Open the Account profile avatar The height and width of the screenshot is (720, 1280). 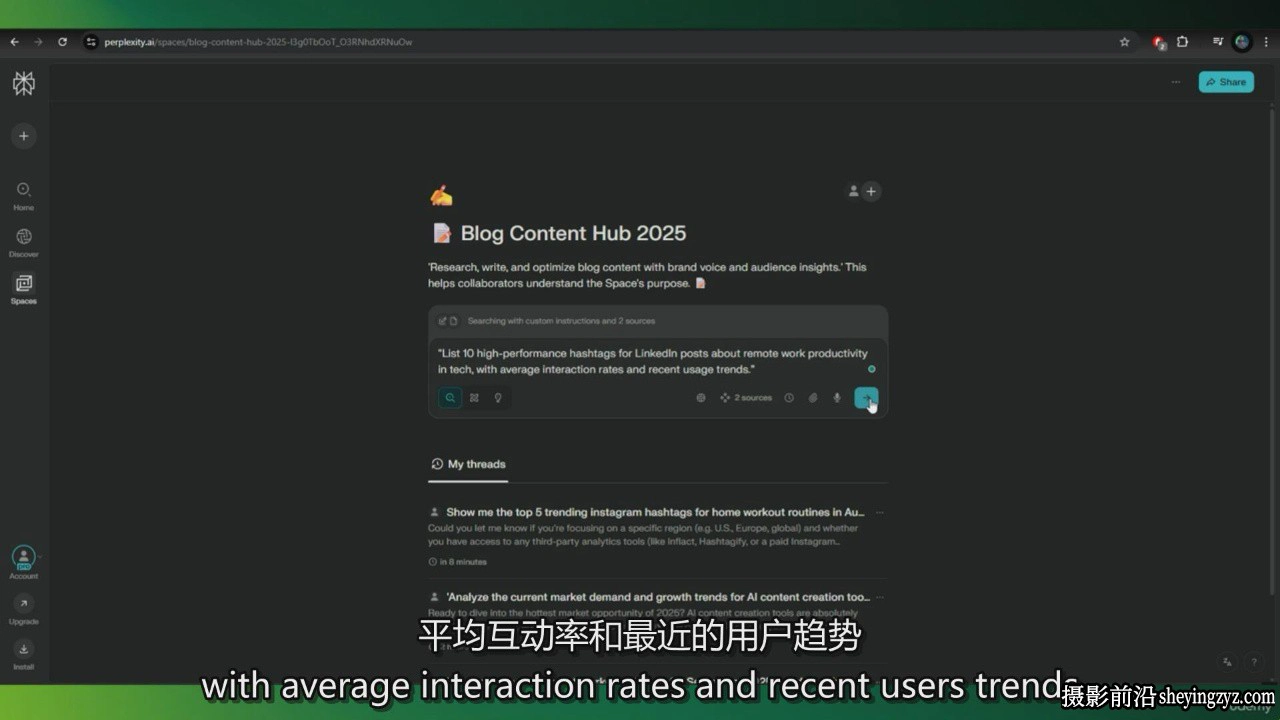pyautogui.click(x=24, y=558)
